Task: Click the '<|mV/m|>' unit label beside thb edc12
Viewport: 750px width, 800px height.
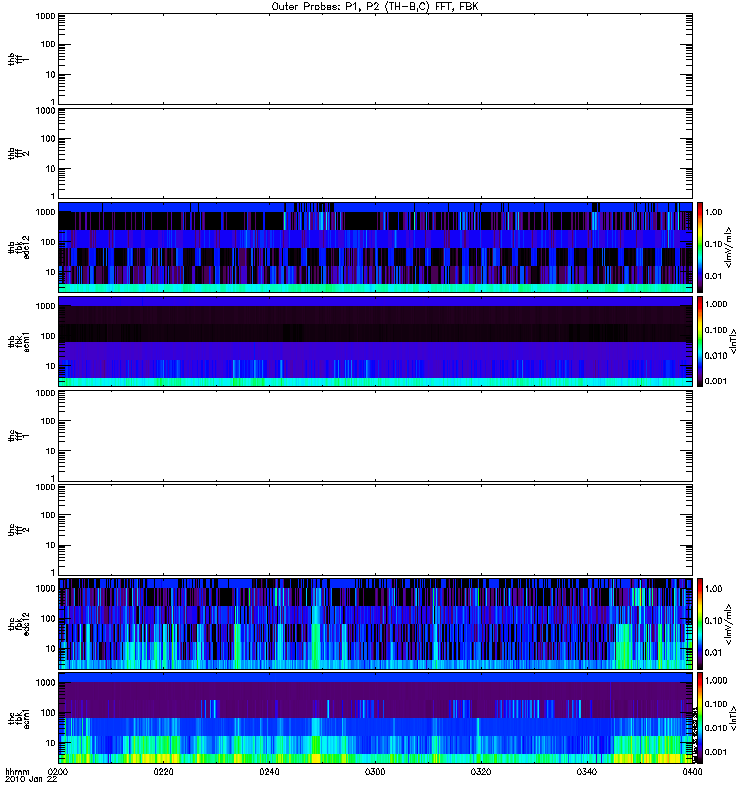Action: (x=728, y=247)
